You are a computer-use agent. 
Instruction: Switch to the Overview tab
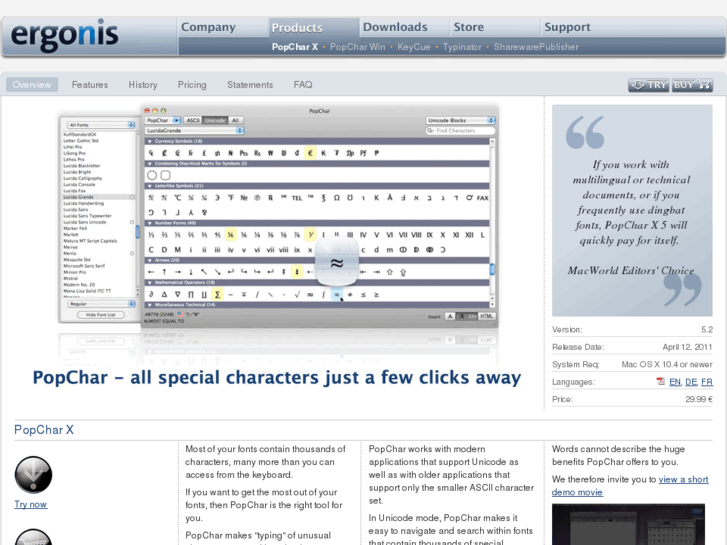tap(32, 84)
